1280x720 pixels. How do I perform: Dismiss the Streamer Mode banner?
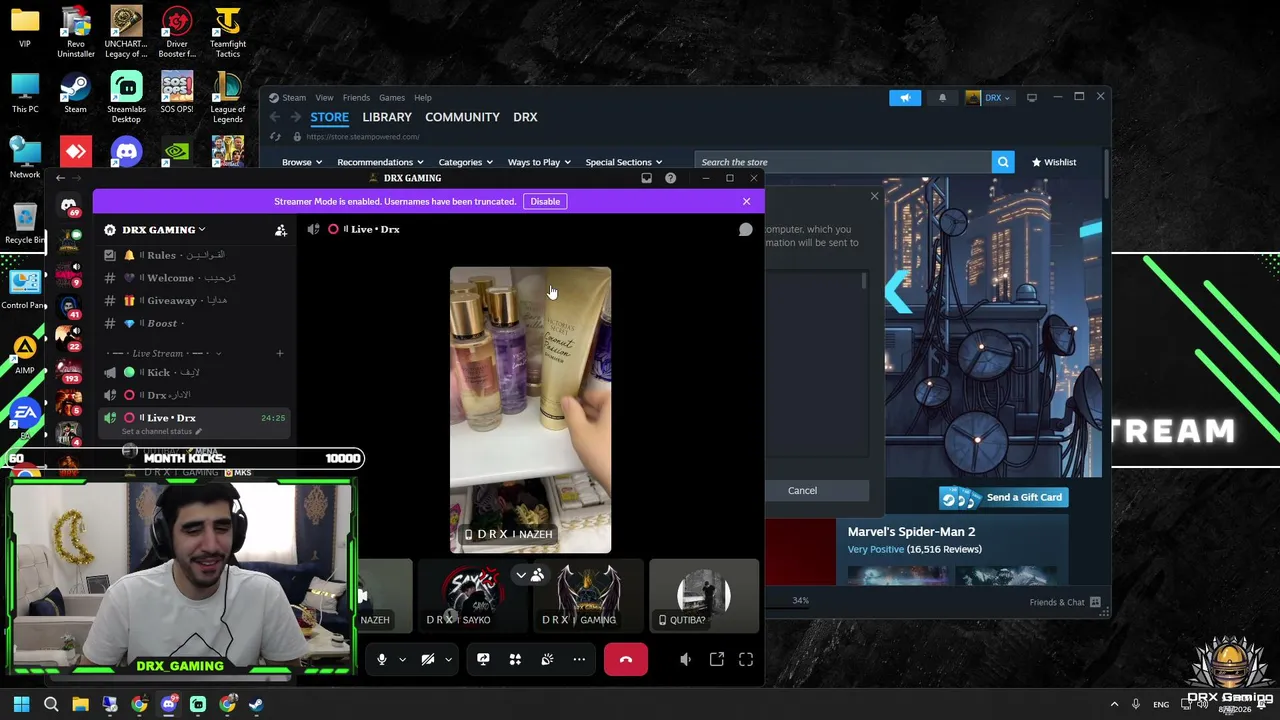pos(746,201)
